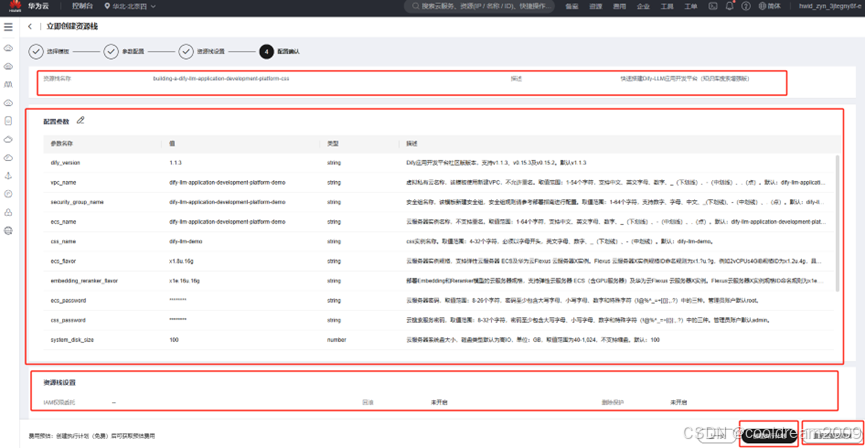Image resolution: width=865 pixels, height=448 pixels.
Task: Click the value 1.1.3
Action: pyautogui.click(x=175, y=163)
